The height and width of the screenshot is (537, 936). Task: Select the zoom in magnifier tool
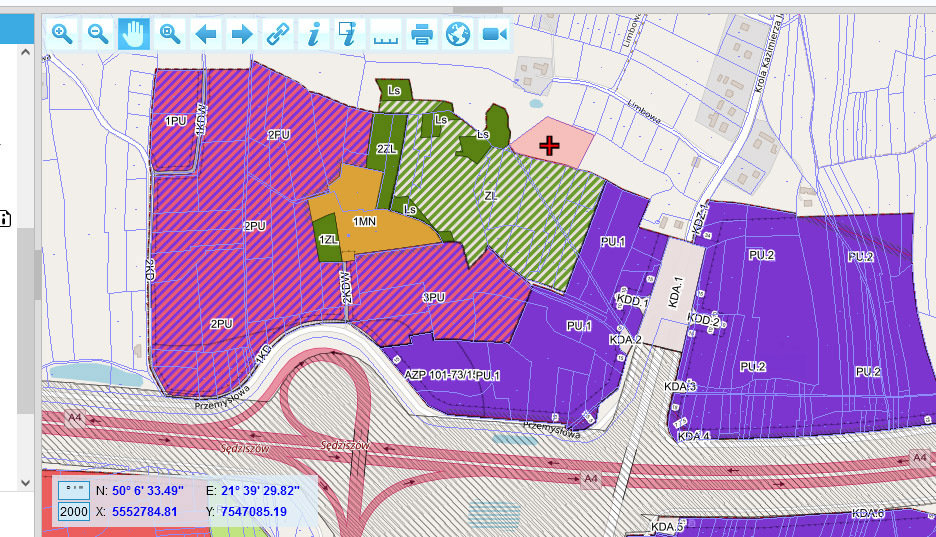coord(62,34)
